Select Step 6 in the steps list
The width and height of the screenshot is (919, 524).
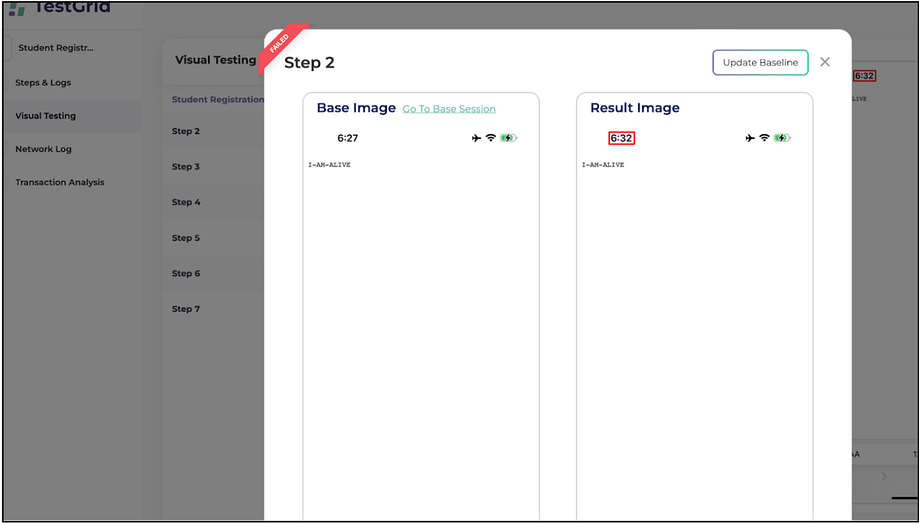[186, 273]
